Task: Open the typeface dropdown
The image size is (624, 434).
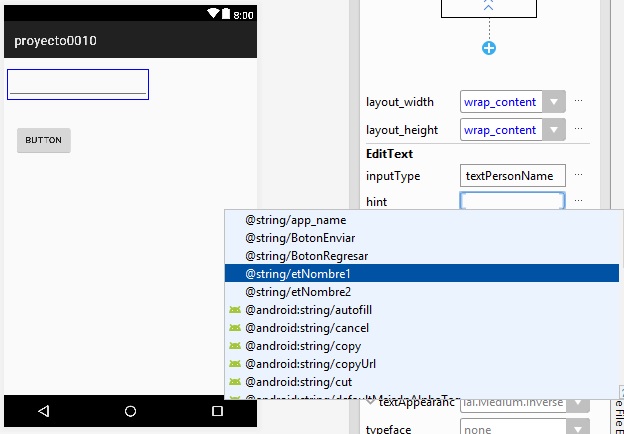Action: (513, 428)
